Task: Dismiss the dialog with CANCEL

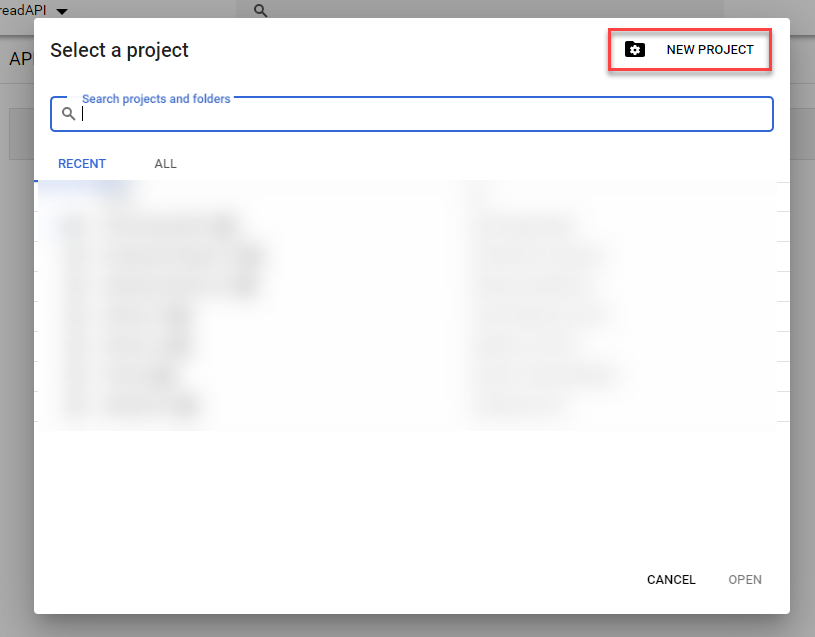Action: (x=671, y=580)
